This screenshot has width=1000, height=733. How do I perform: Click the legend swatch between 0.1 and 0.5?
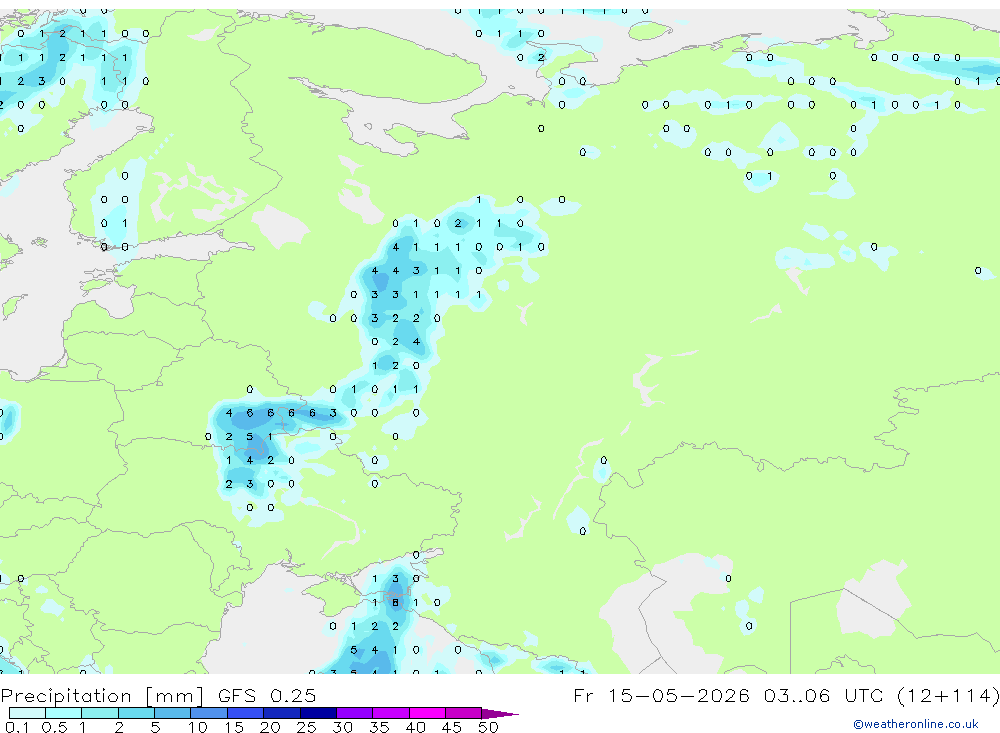pos(27,713)
